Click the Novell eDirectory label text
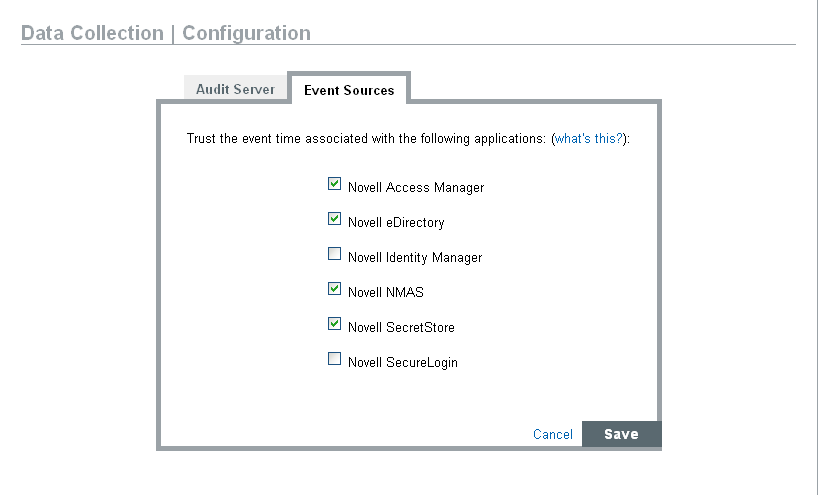 [x=396, y=222]
